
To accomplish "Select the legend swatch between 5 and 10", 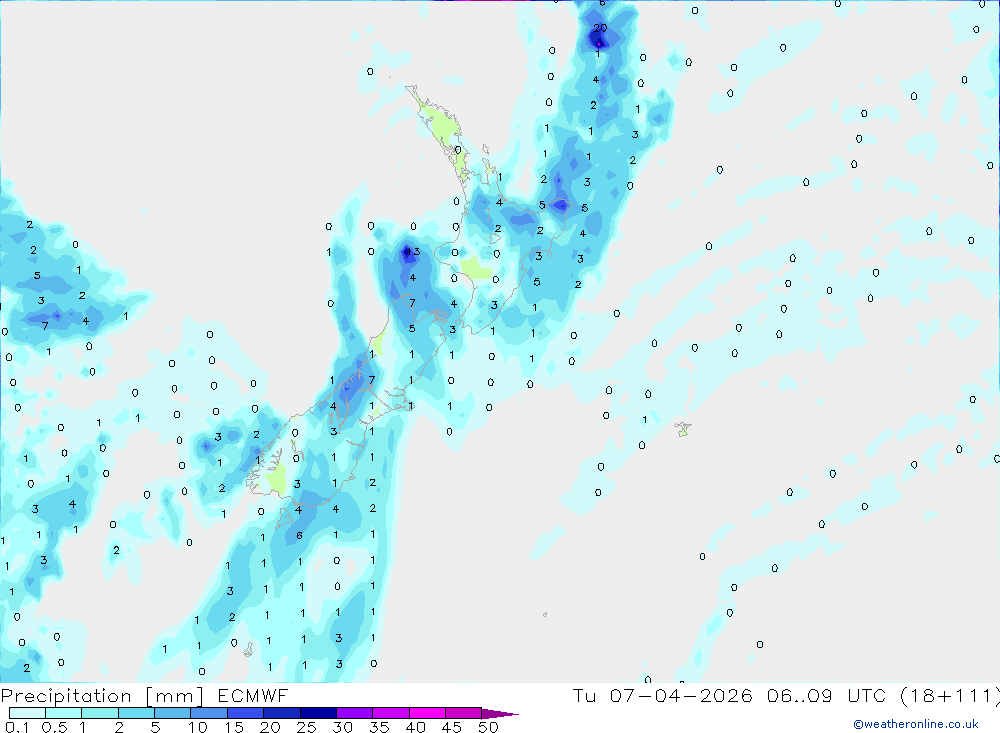I will 172,713.
